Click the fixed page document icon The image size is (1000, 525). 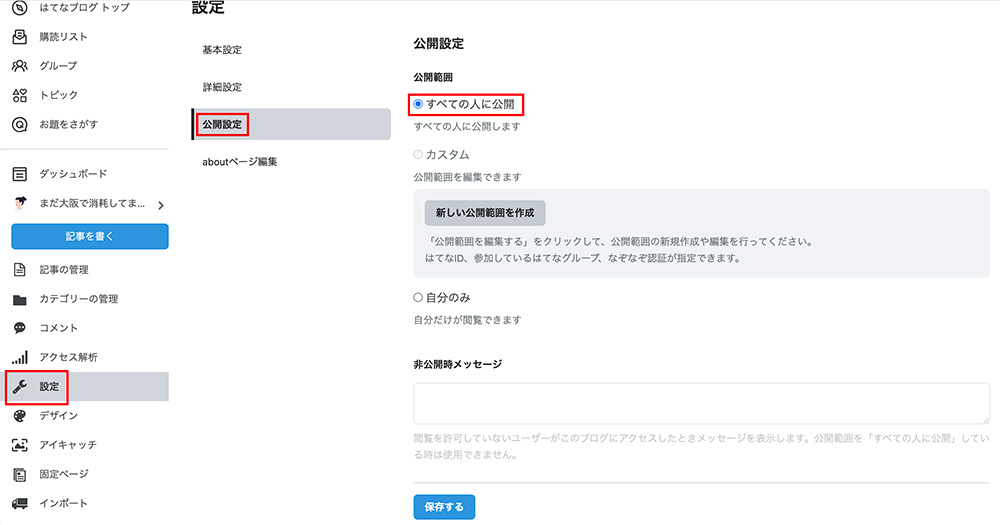[20, 474]
